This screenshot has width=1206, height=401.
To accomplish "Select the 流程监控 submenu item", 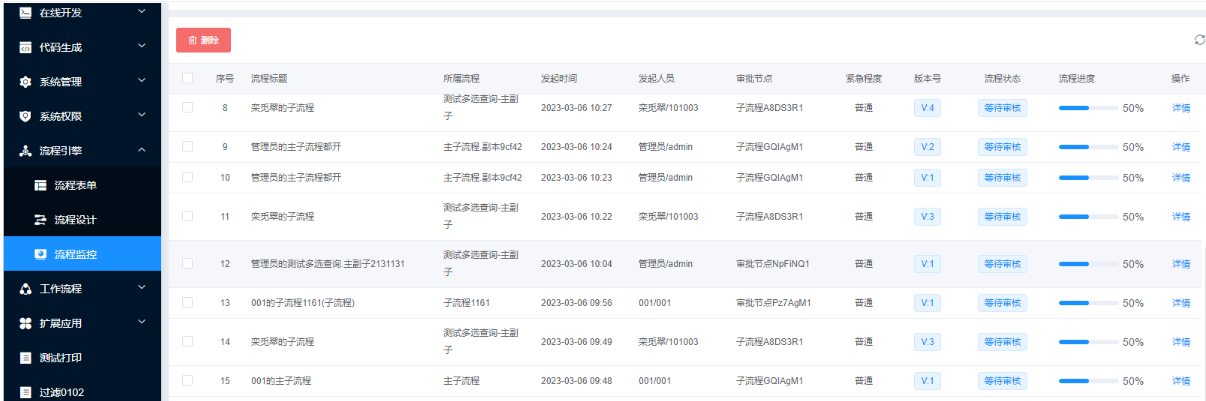I will pyautogui.click(x=80, y=254).
